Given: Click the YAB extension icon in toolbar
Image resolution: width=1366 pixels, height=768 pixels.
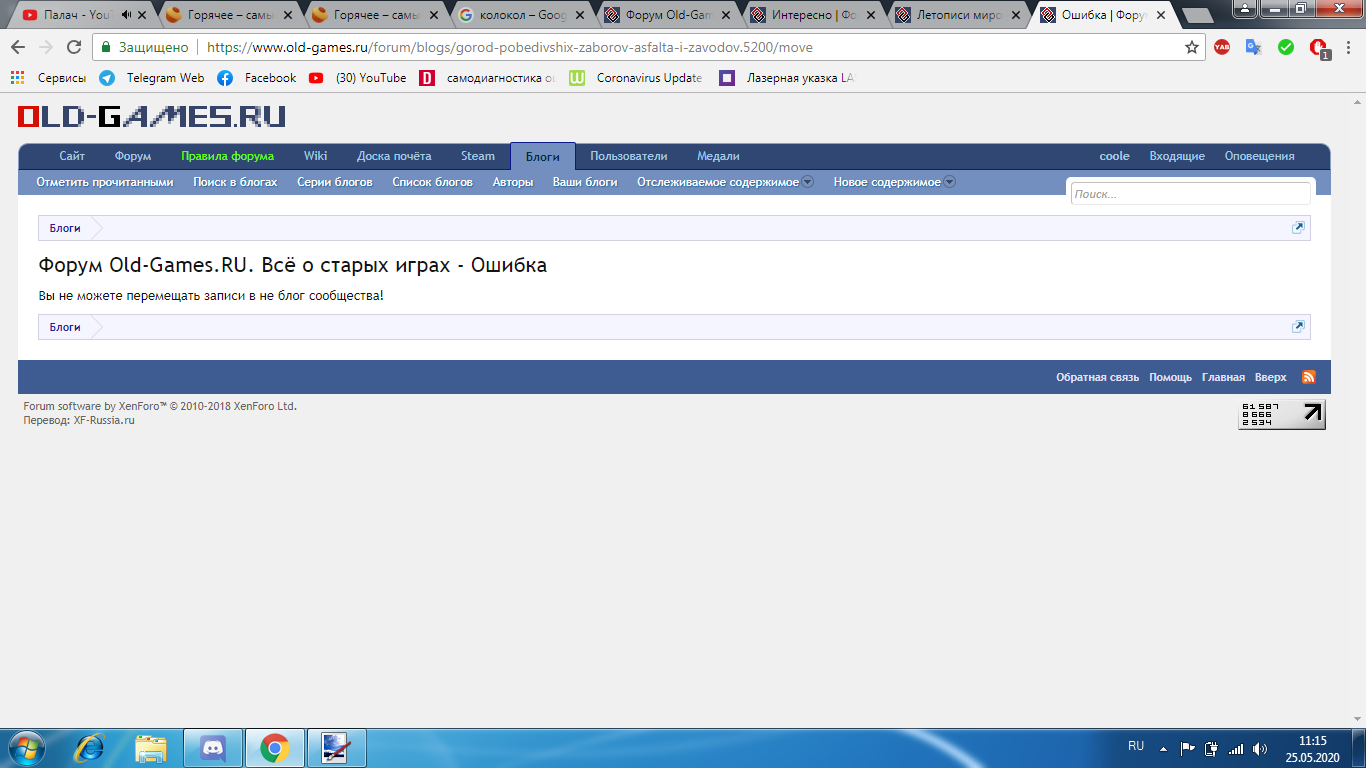Looking at the screenshot, I should coord(1222,46).
